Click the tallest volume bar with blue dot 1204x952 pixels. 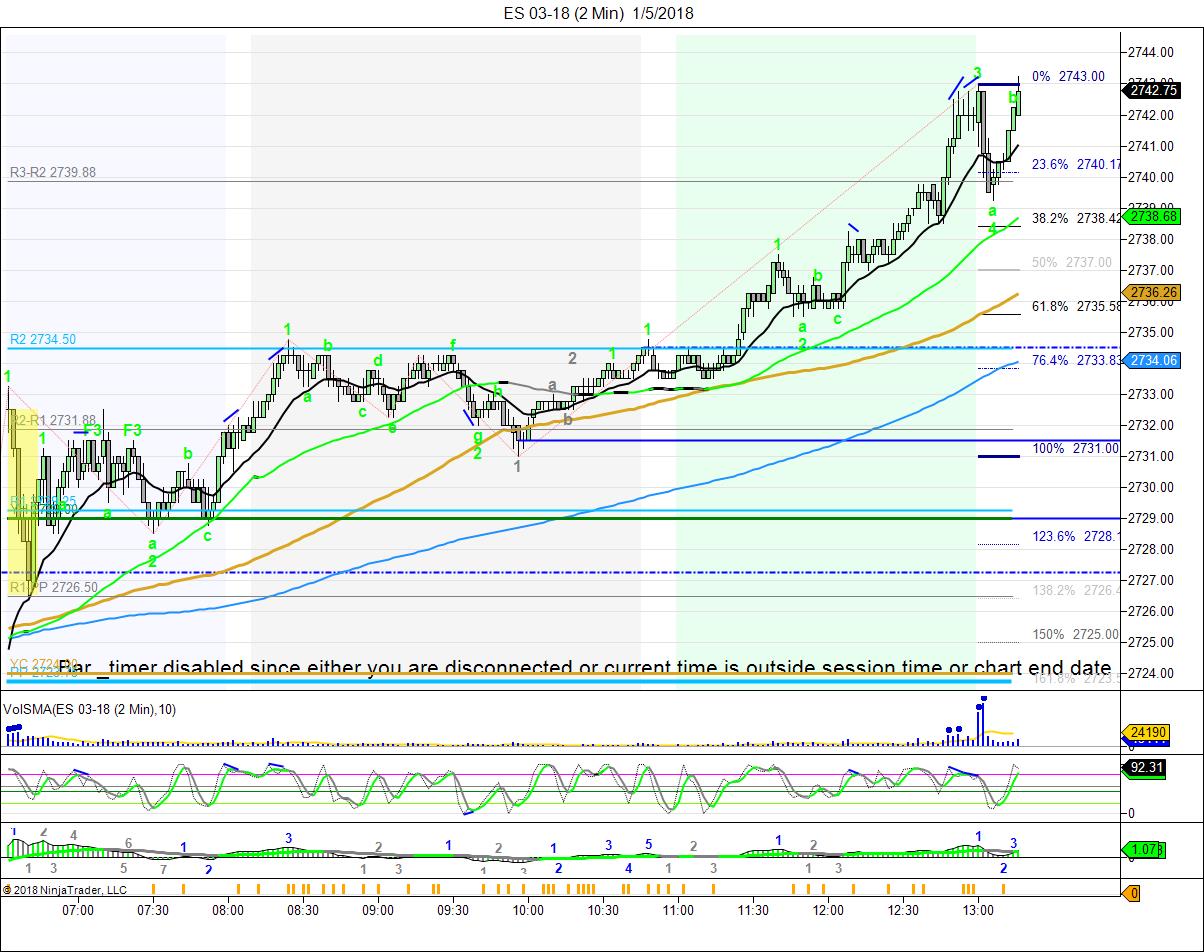[x=983, y=723]
